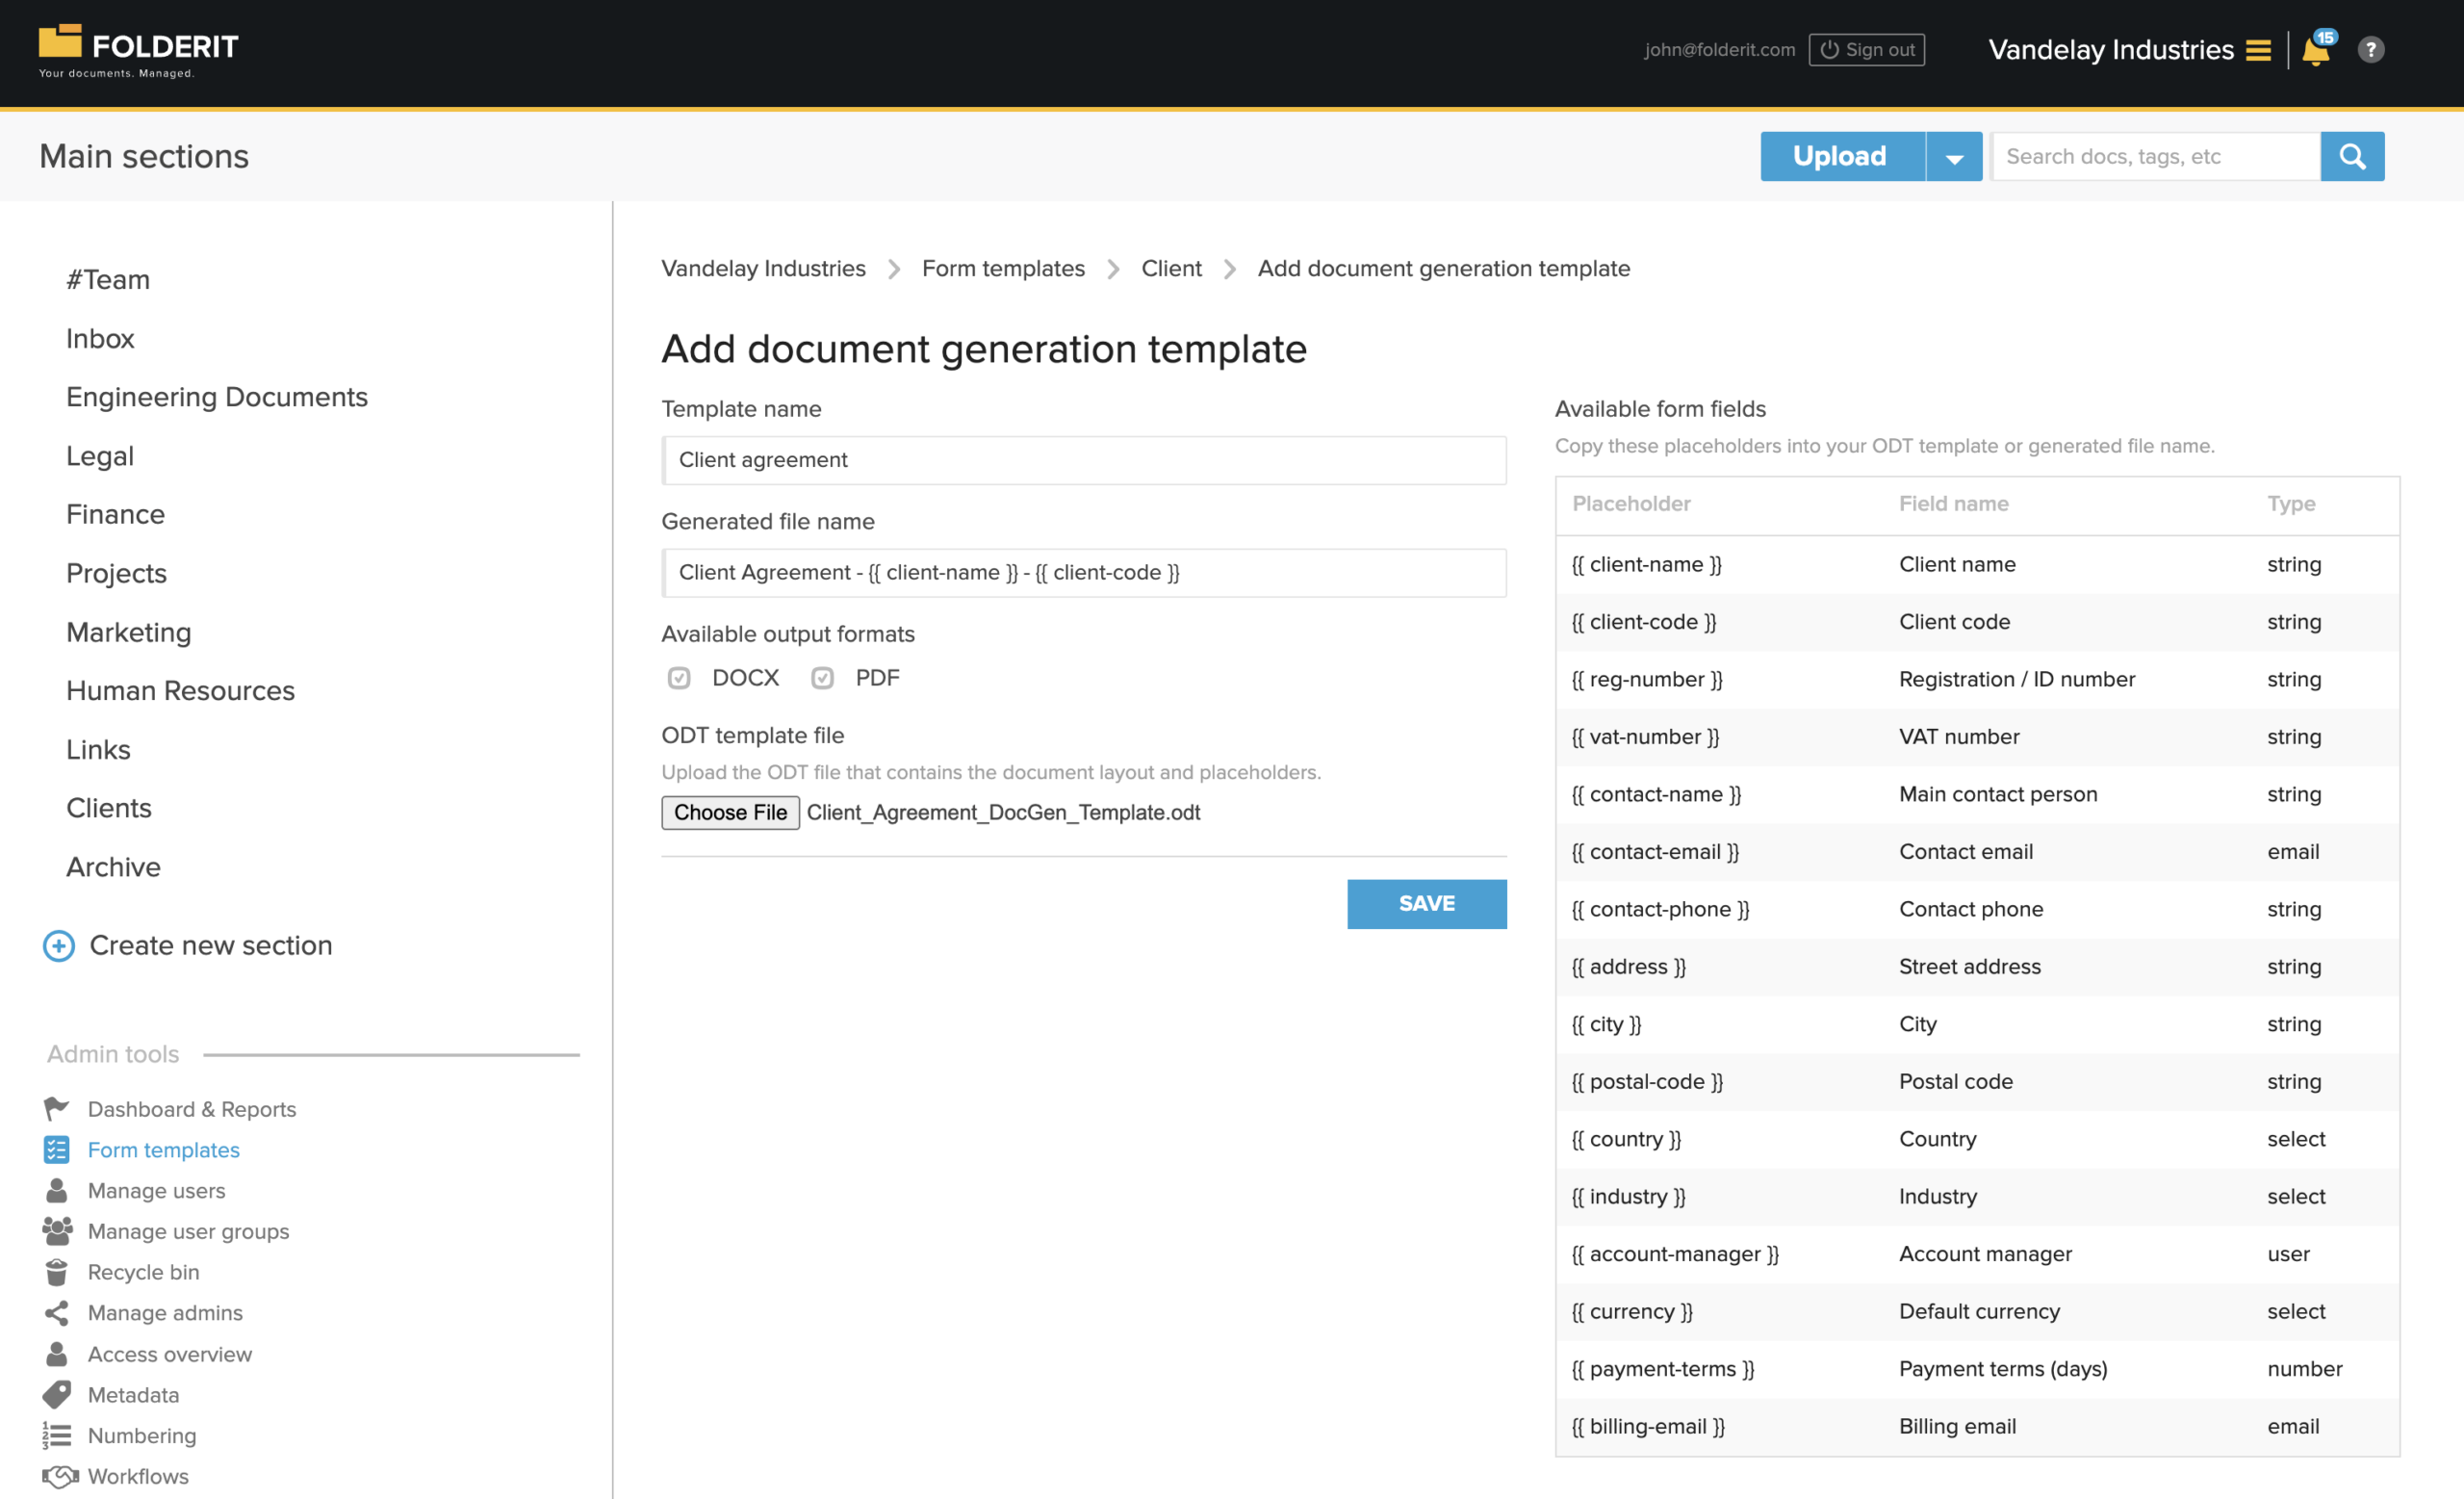
Task: Toggle the DOCX output format checkbox
Action: click(679, 678)
